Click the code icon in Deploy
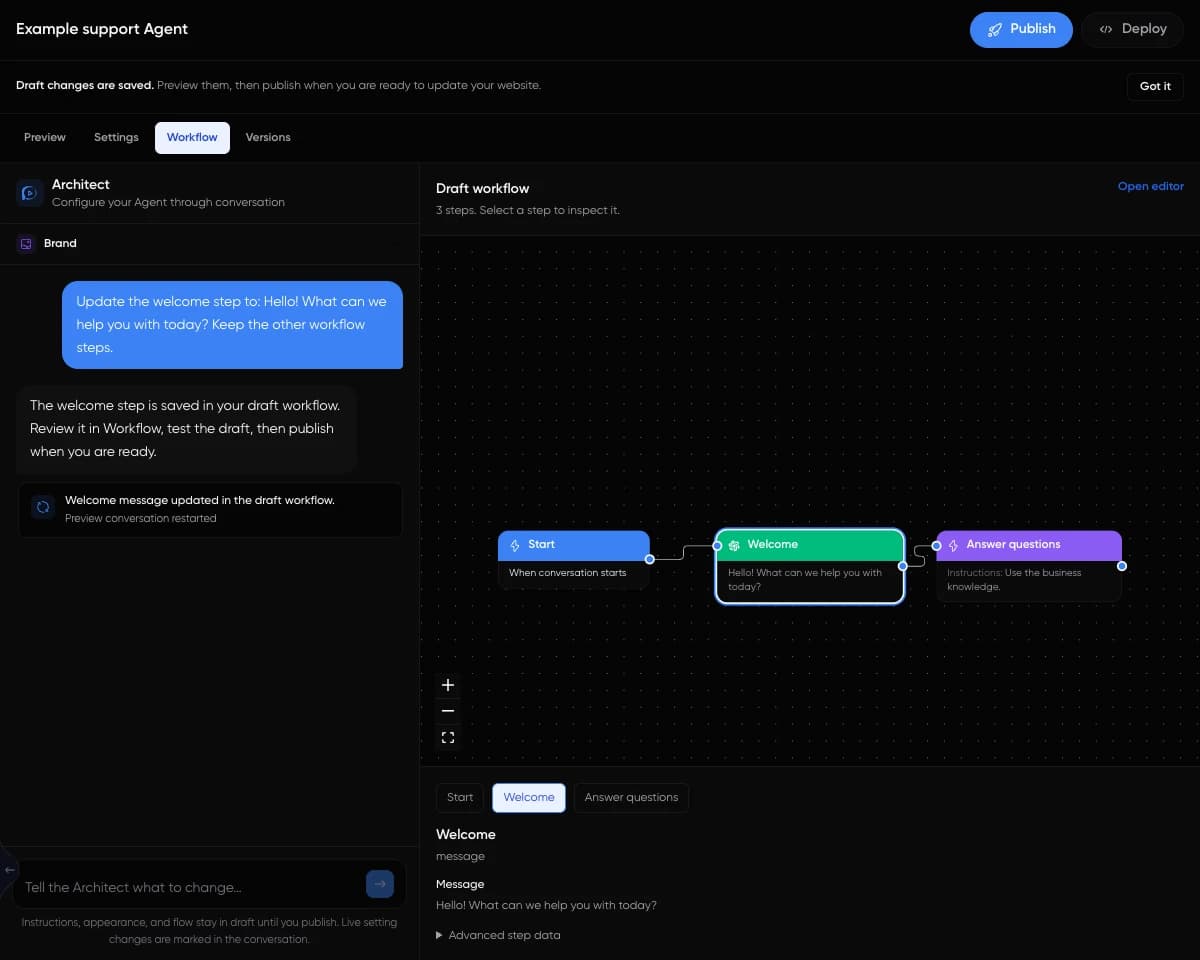Screen dimensions: 1200x960 1106,29
